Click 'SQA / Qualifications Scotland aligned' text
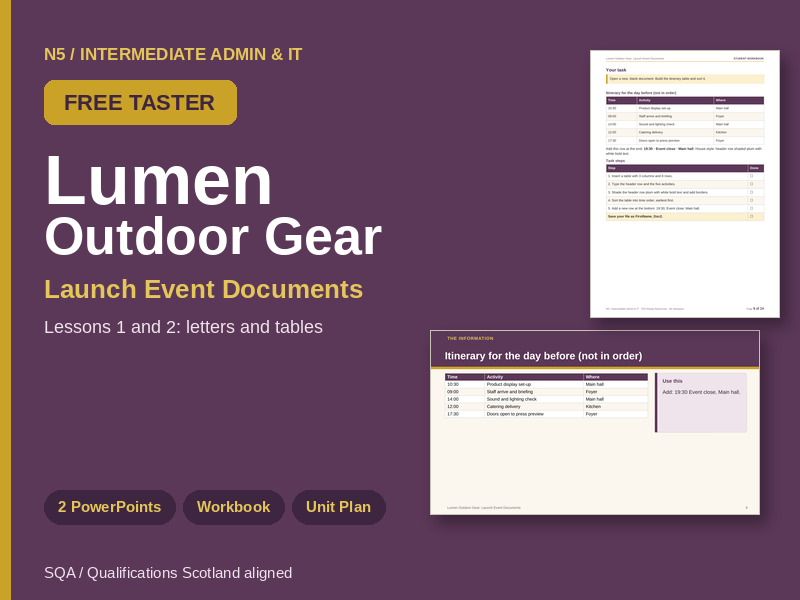Image resolution: width=800 pixels, height=600 pixels. click(168, 573)
